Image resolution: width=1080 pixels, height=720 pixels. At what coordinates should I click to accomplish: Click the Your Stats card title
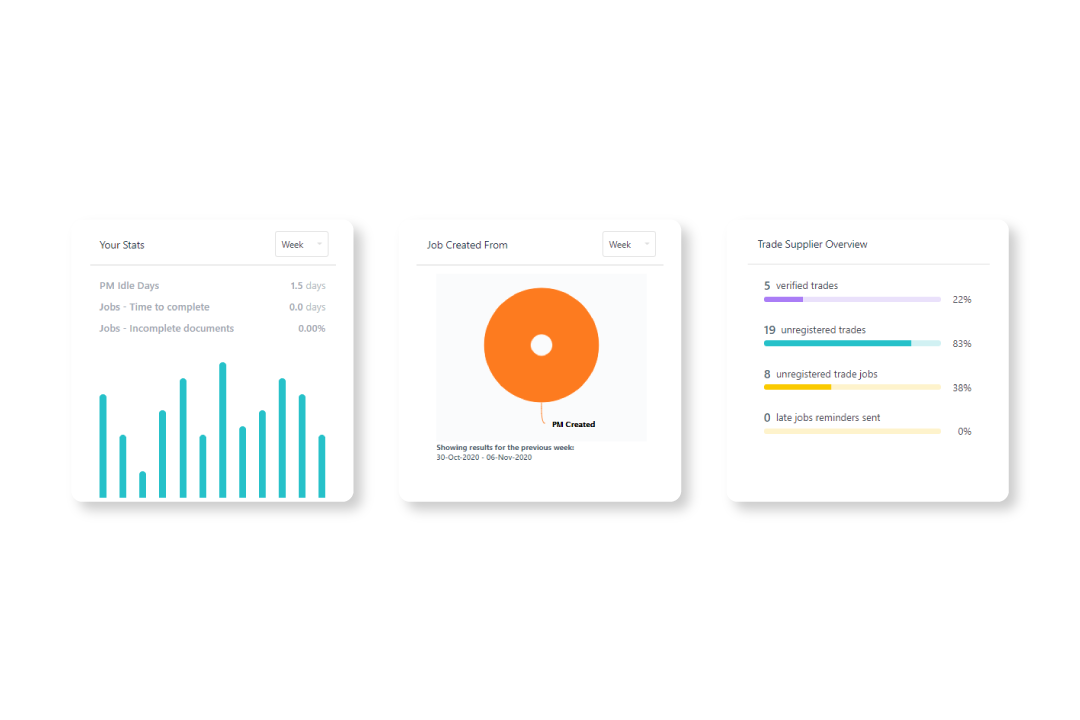click(122, 245)
